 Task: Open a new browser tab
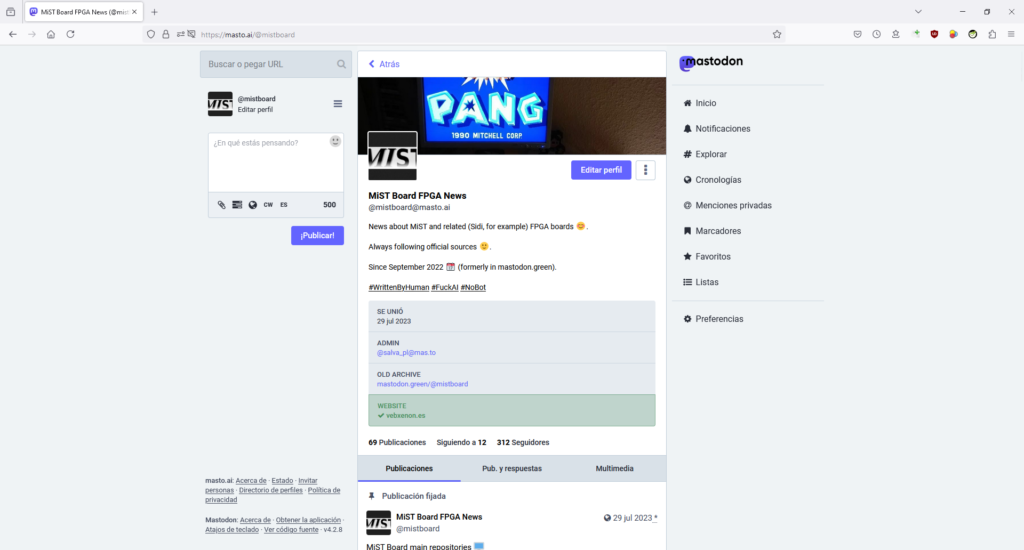(154, 12)
